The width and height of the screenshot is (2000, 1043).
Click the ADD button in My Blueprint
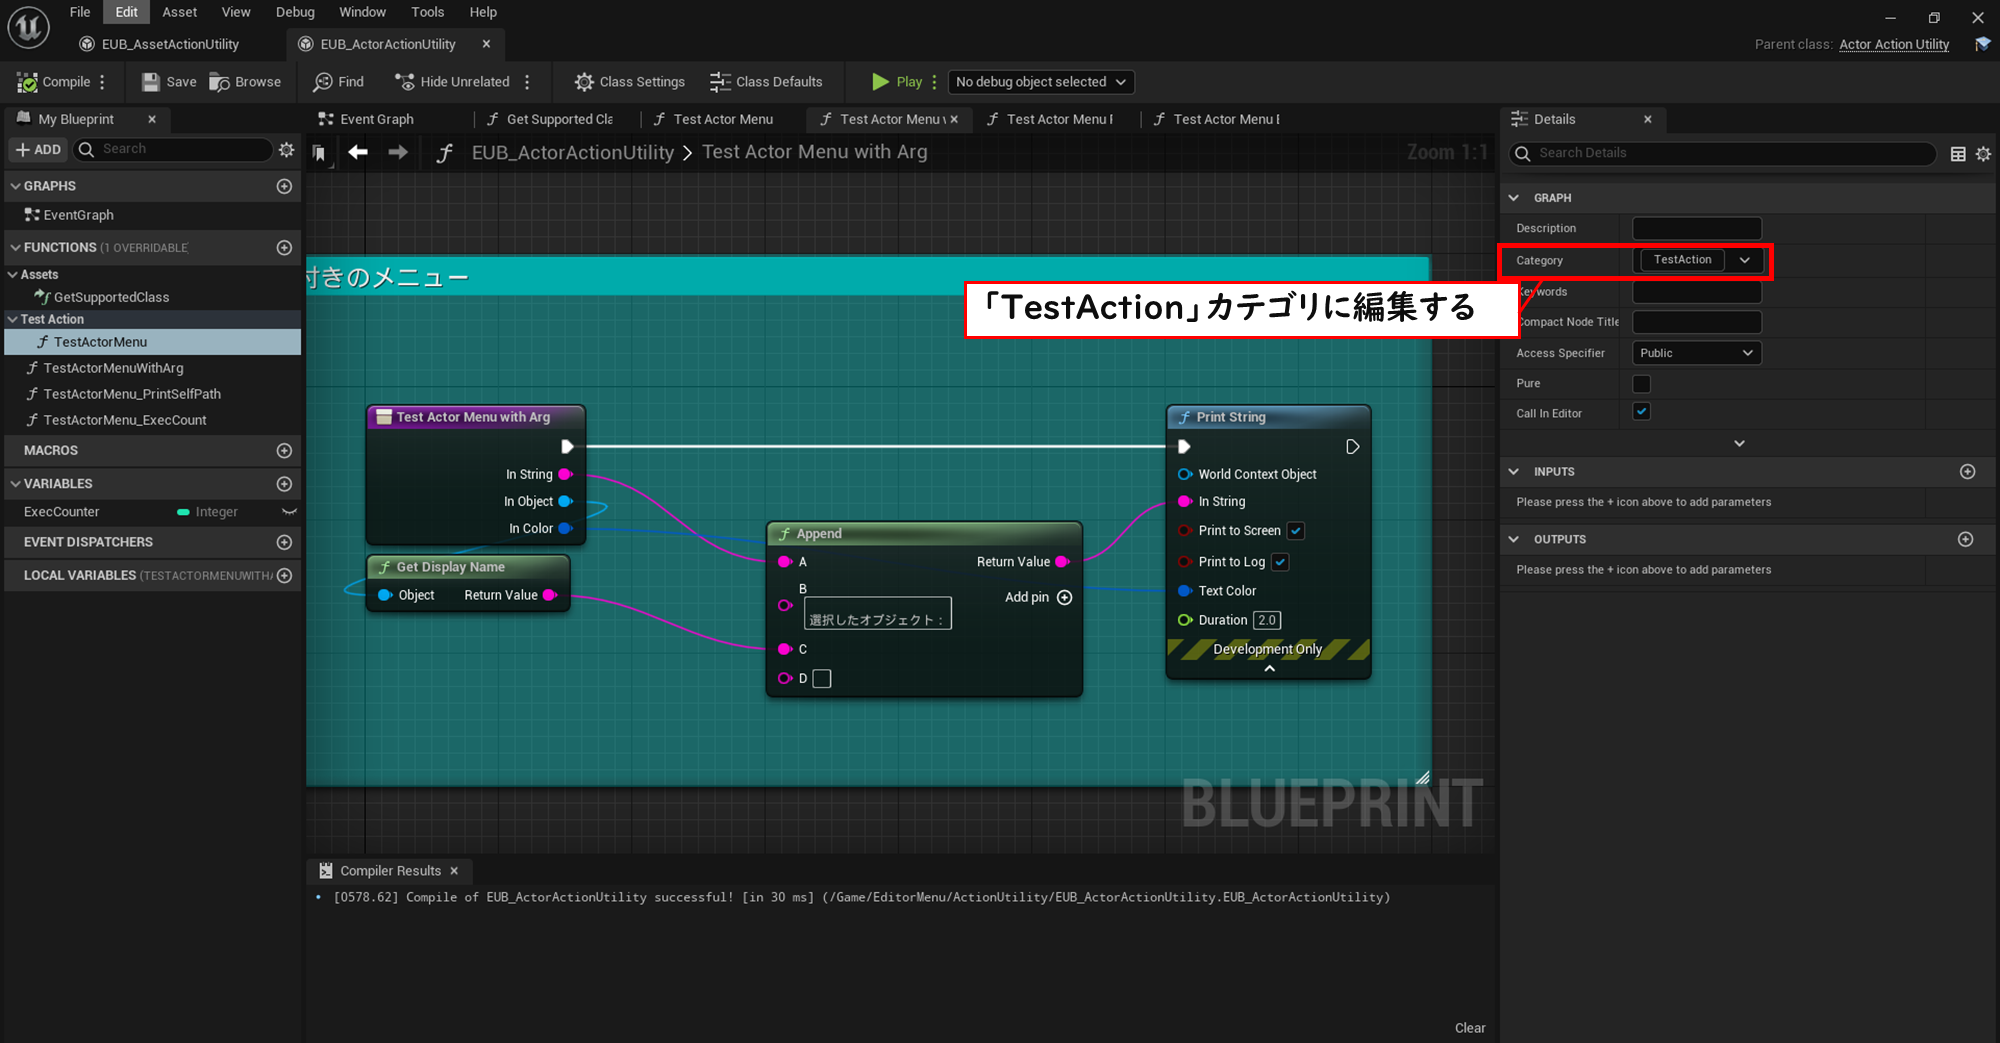point(39,149)
